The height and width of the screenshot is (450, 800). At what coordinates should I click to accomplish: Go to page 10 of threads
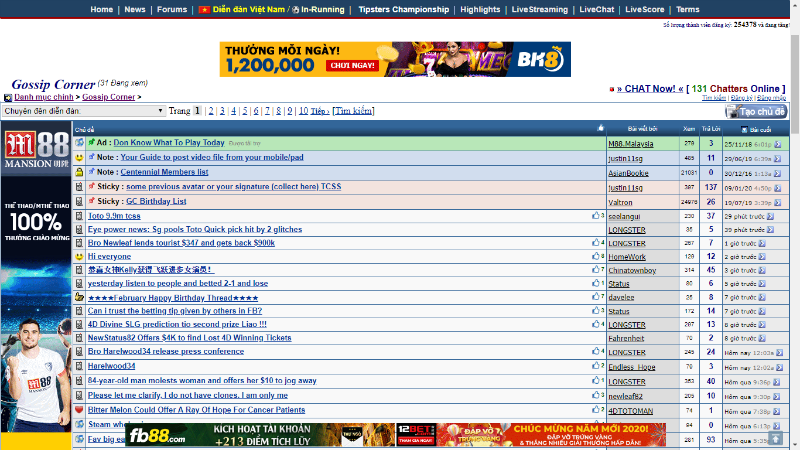[x=303, y=111]
